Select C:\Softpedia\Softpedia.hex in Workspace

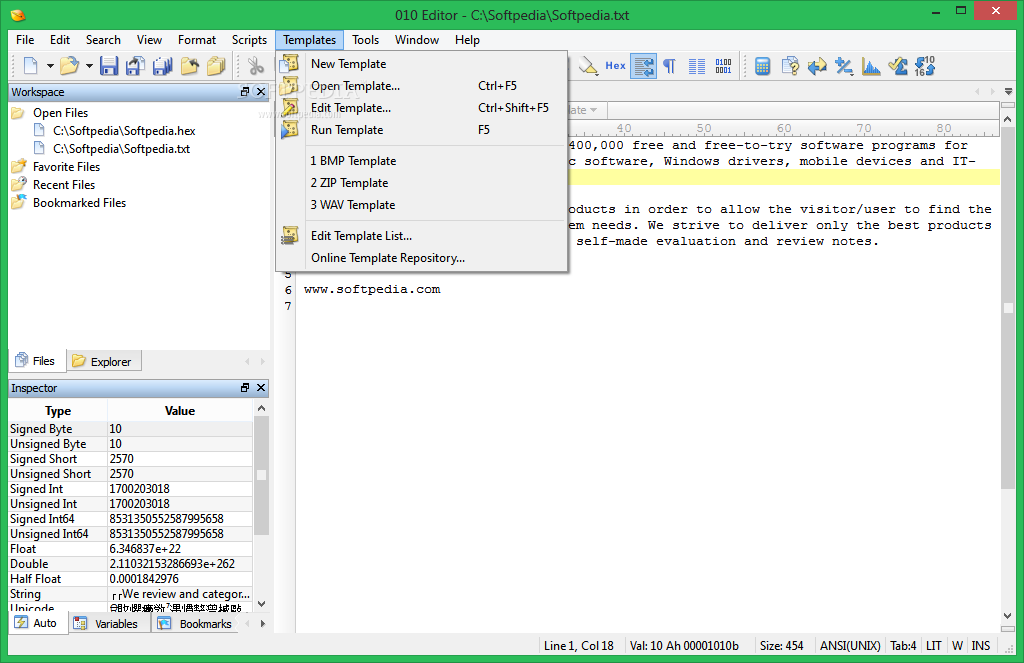(x=124, y=131)
